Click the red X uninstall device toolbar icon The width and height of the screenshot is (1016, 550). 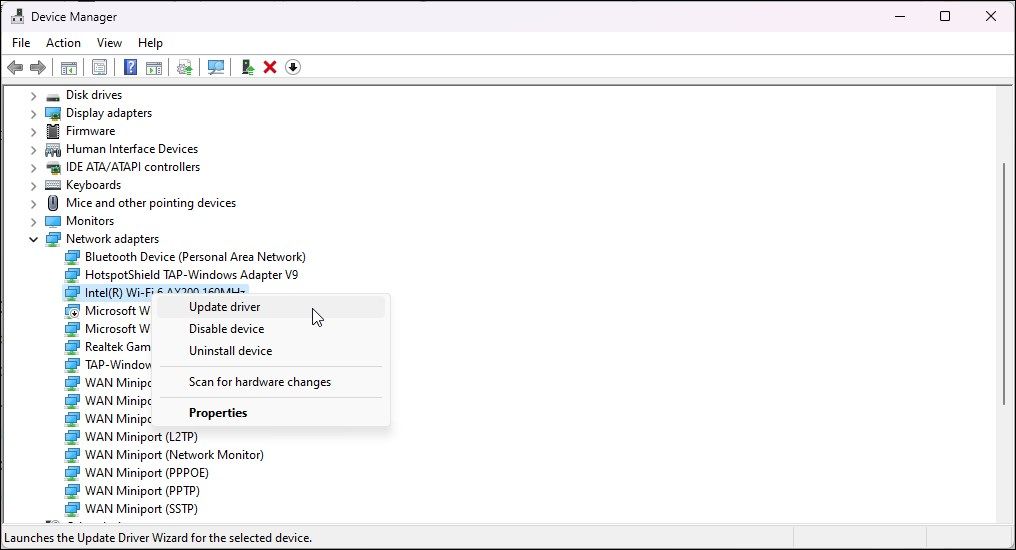(270, 67)
